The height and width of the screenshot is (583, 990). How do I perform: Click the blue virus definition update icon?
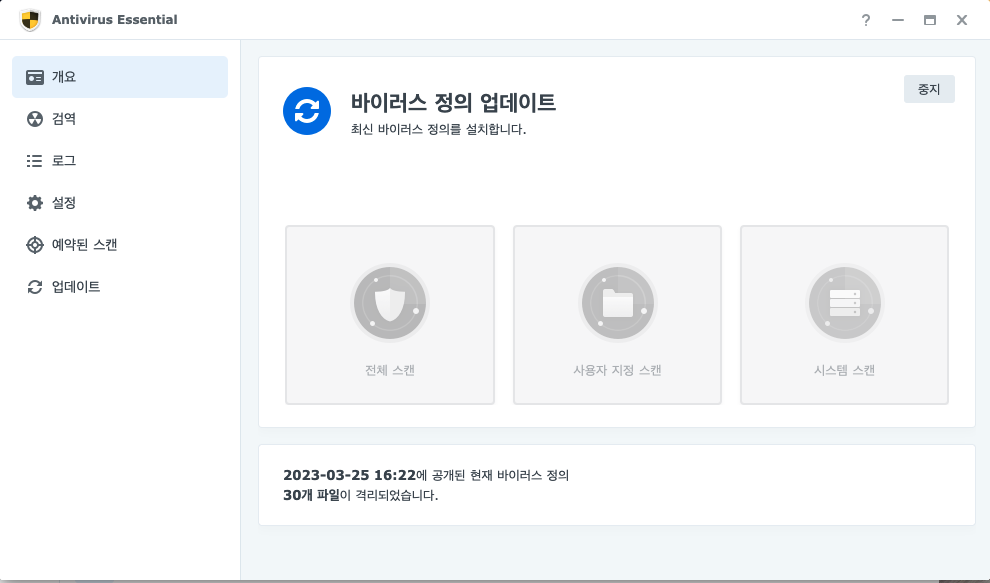click(x=307, y=111)
